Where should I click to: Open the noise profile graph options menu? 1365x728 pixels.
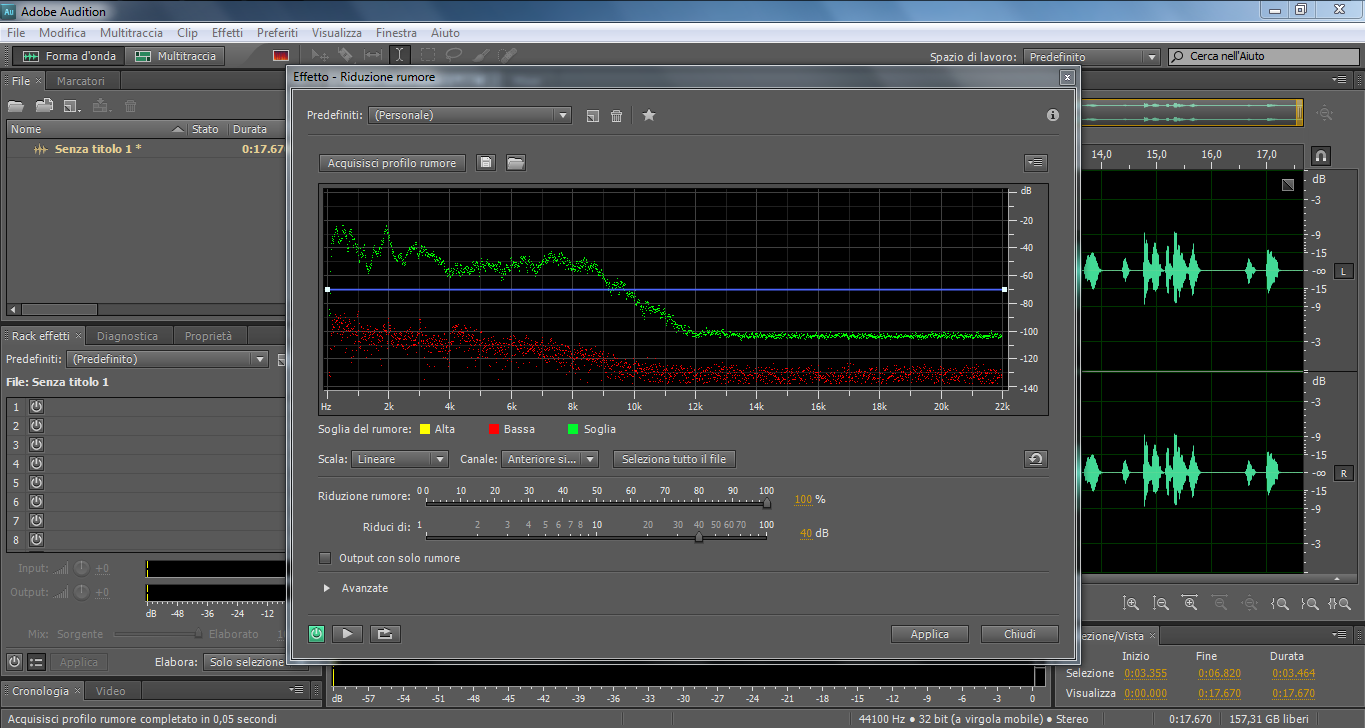coord(1036,162)
